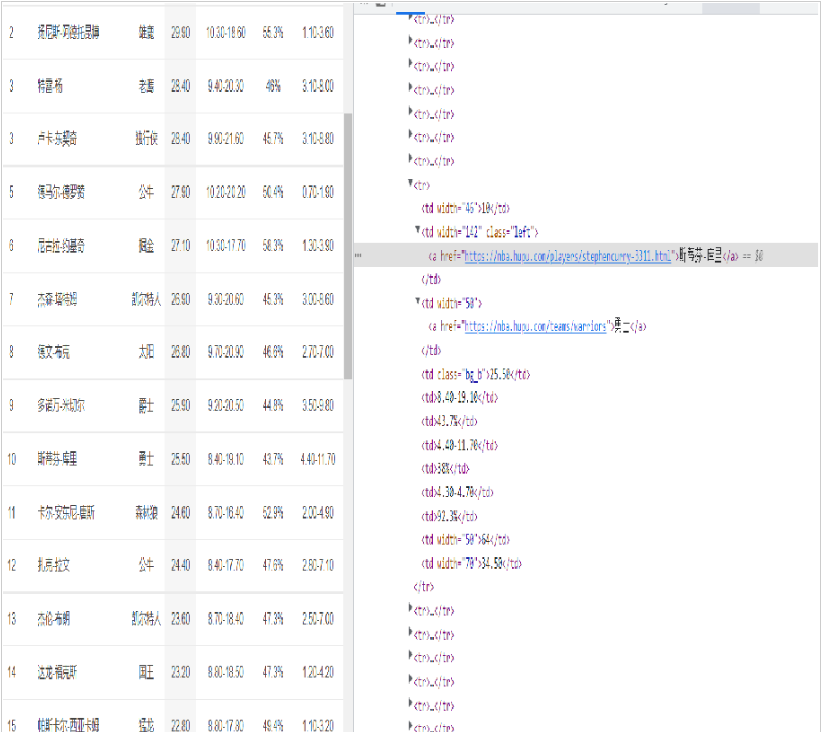Viewport: 821px width, 732px height.
Task: Open player link 扬尼斯-阿德托昆博
Action: (x=68, y=32)
